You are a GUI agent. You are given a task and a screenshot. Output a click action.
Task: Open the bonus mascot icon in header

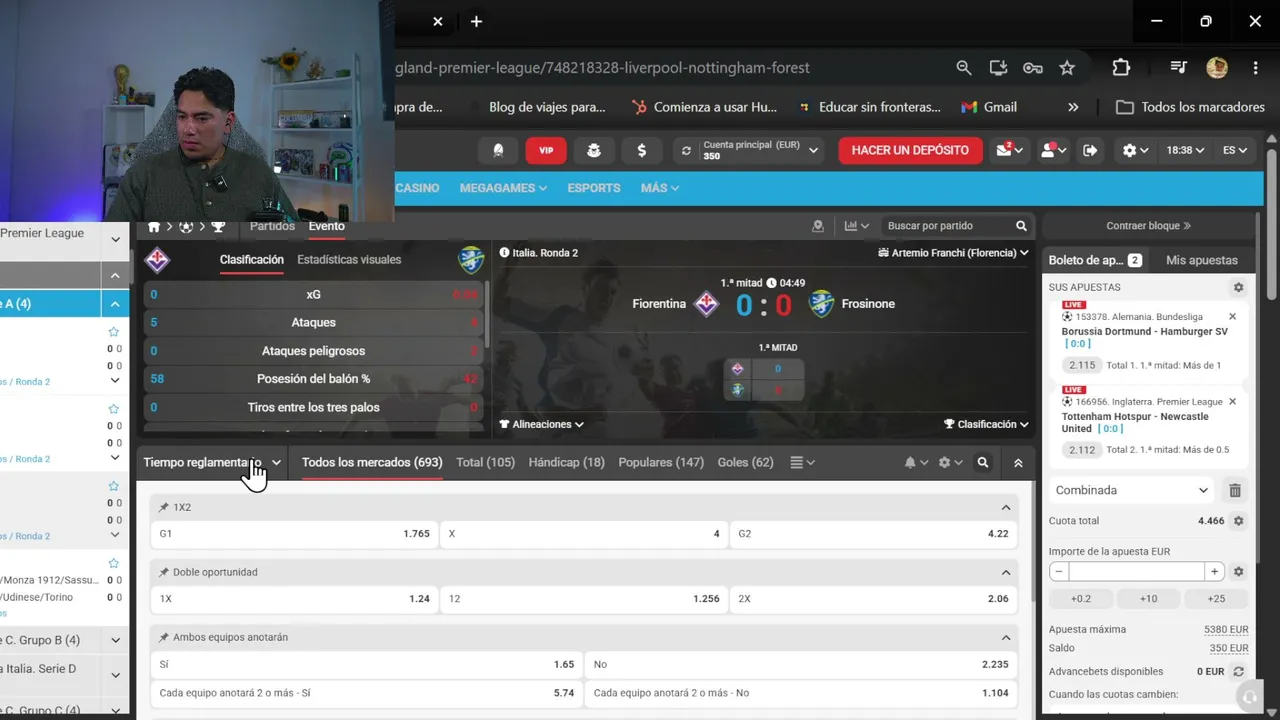[x=594, y=150]
